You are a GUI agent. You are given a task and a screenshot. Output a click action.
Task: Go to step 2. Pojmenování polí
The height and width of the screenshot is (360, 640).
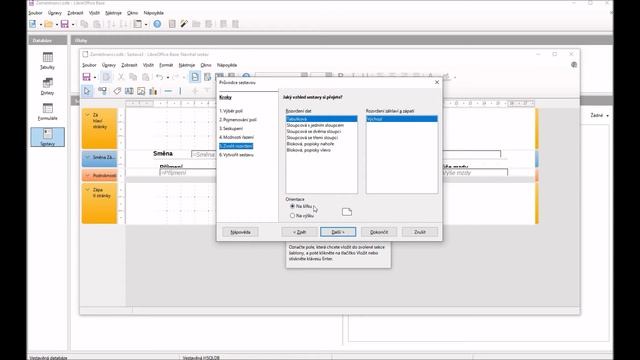pyautogui.click(x=238, y=120)
